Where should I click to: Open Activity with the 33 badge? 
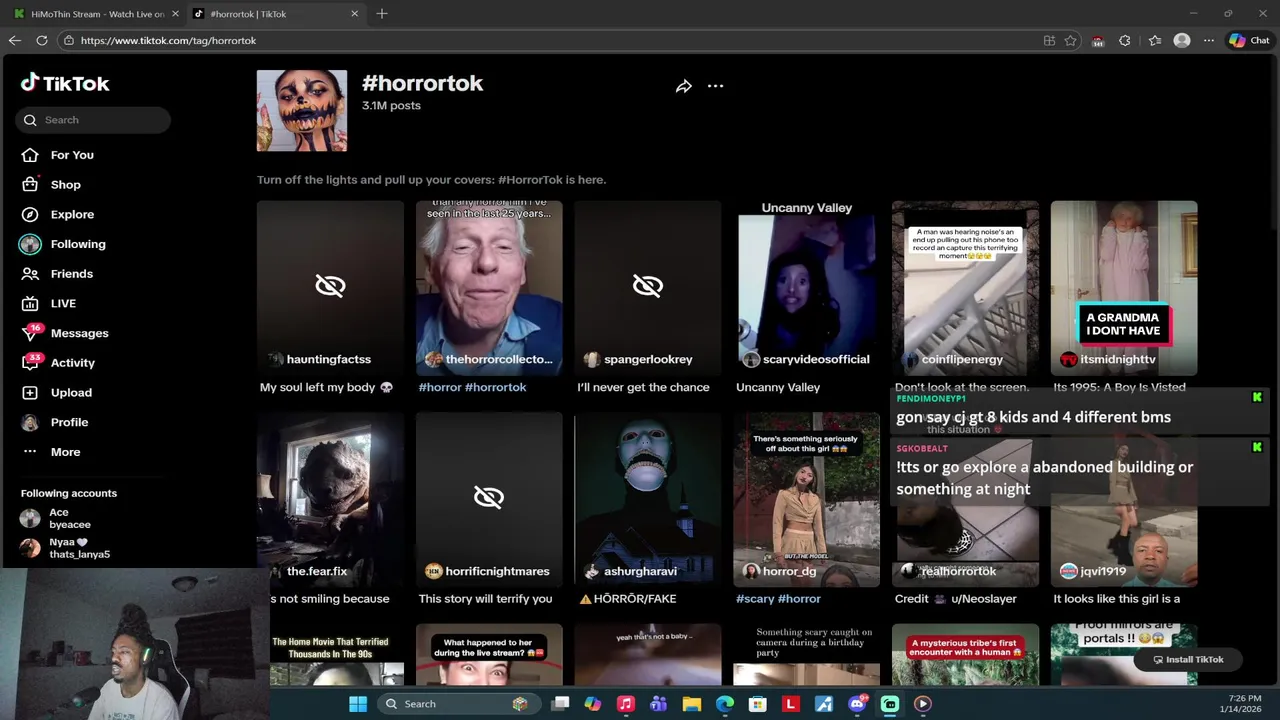pyautogui.click(x=58, y=363)
